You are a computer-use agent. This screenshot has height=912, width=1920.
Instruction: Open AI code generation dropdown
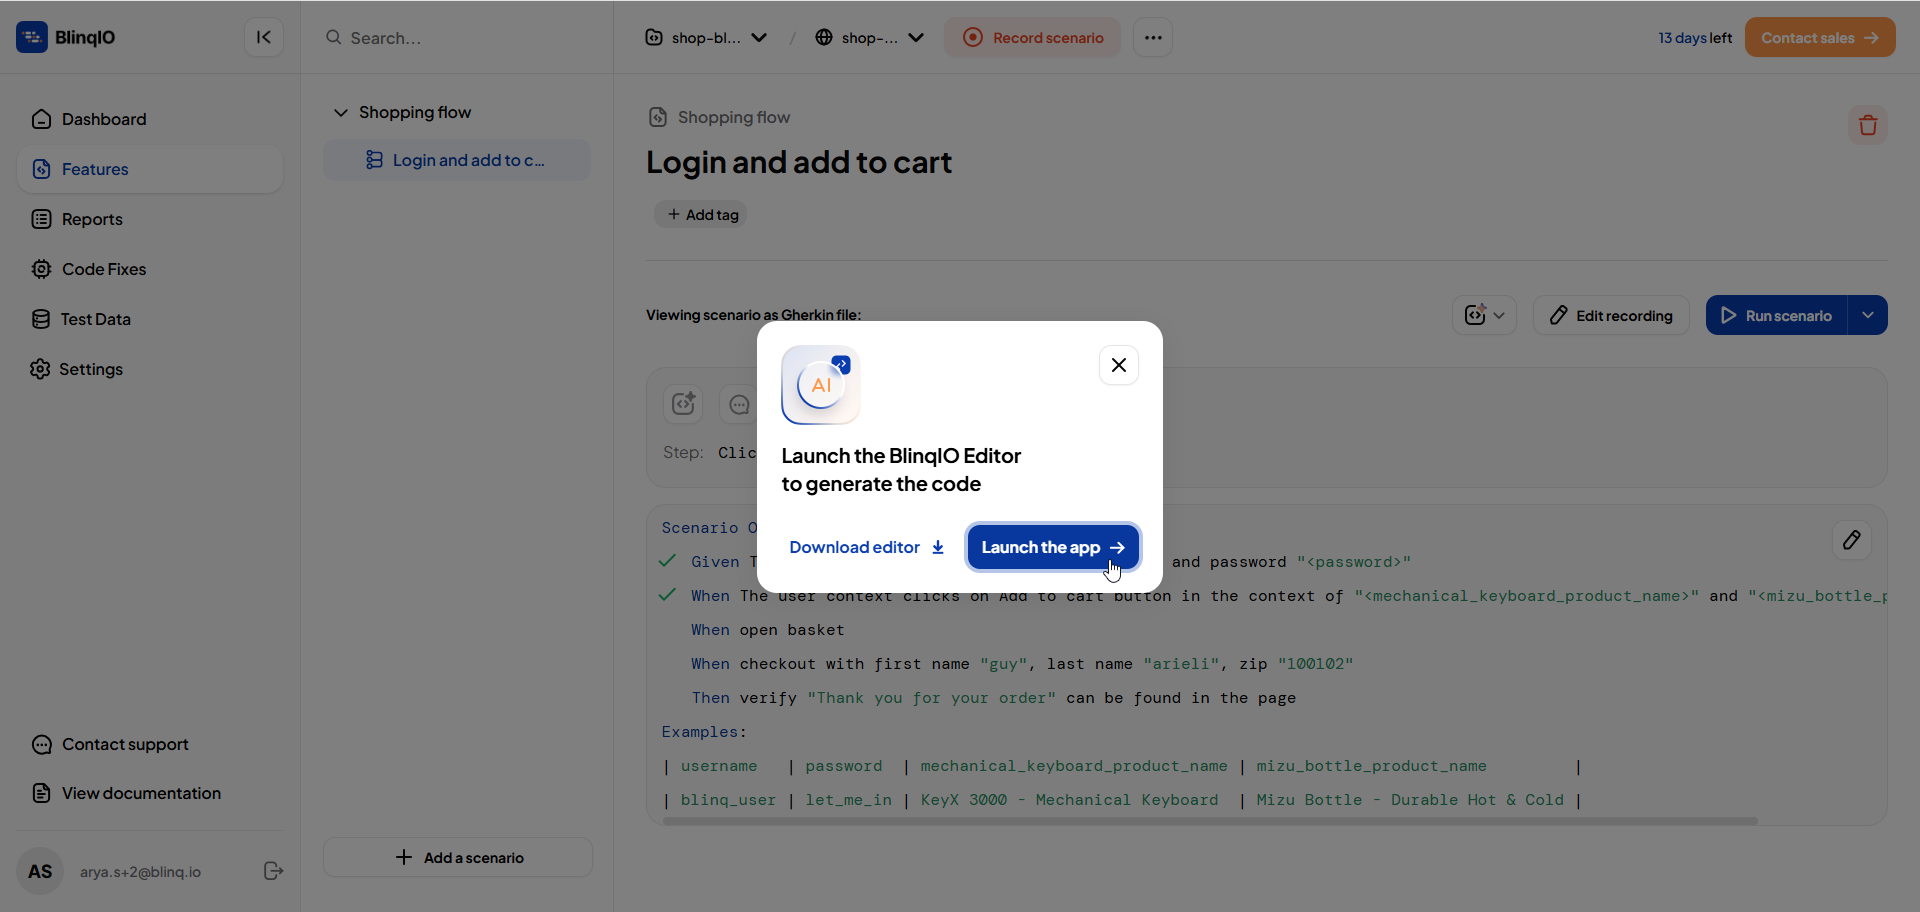tap(1484, 315)
